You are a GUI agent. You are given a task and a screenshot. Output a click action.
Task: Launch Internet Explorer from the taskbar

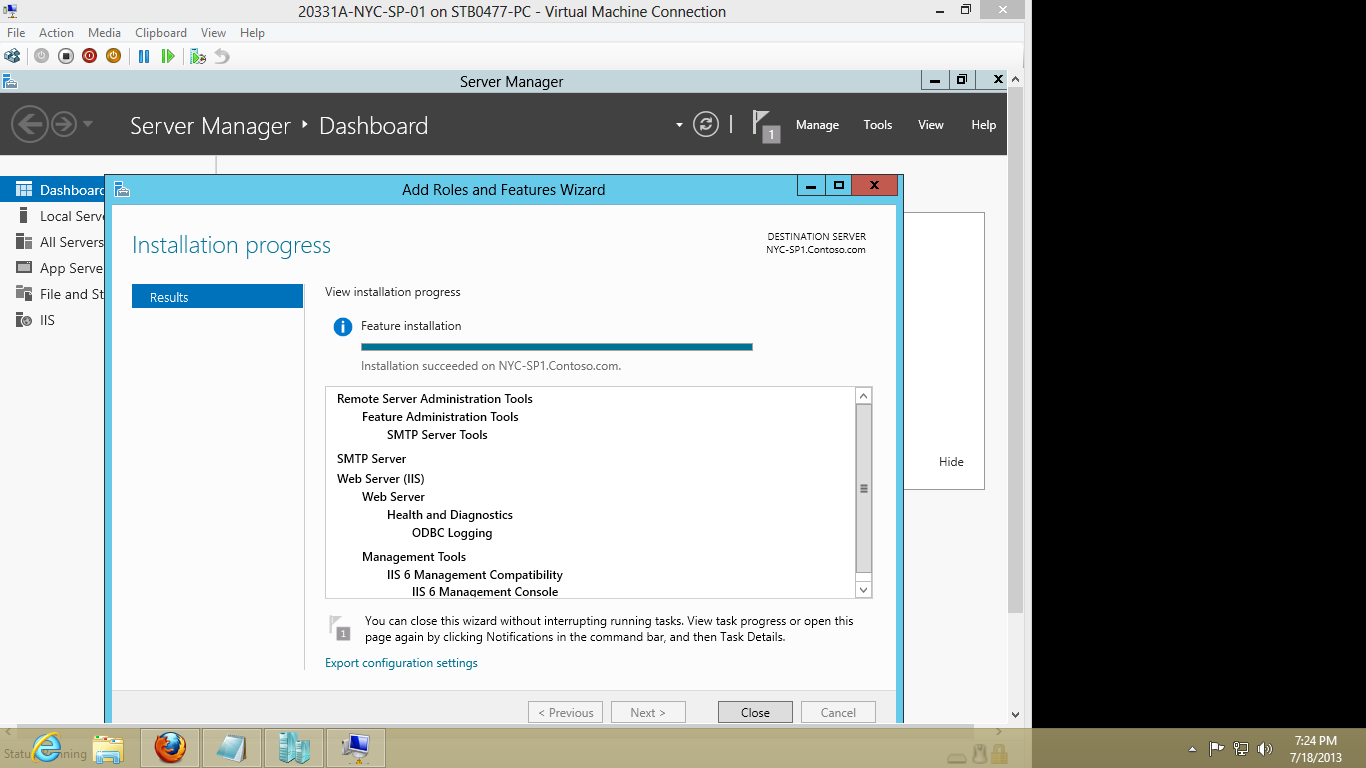click(47, 748)
